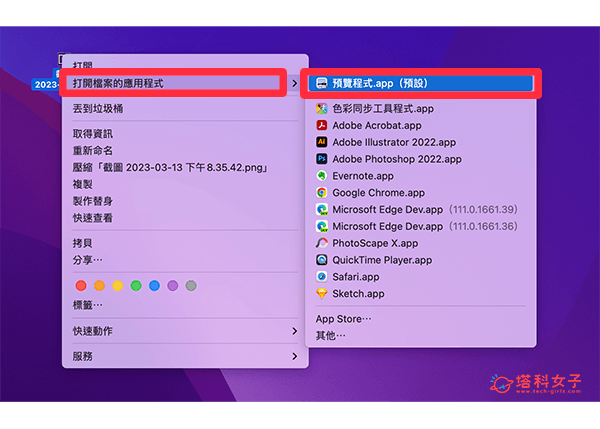Expand the 快速動作 submenu arrow

[294, 331]
